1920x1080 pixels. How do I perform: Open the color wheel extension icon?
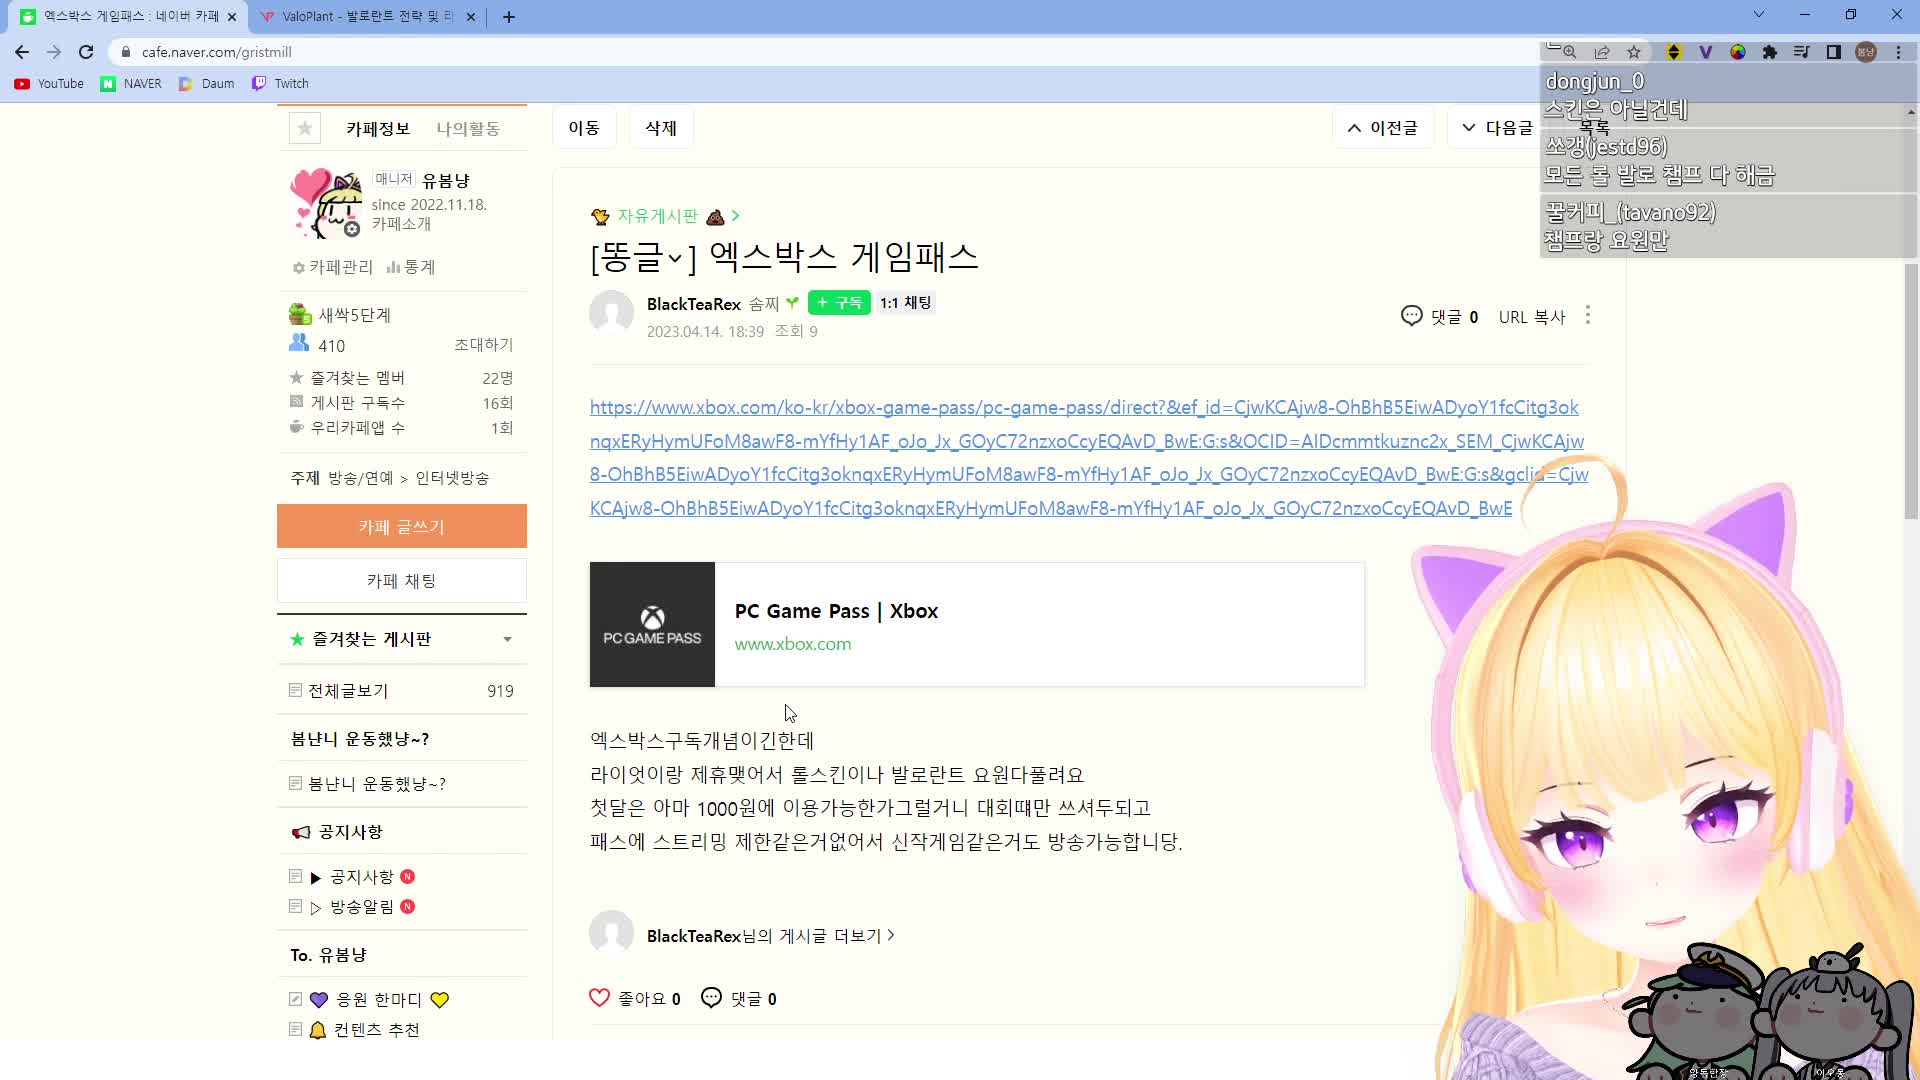pos(1738,52)
